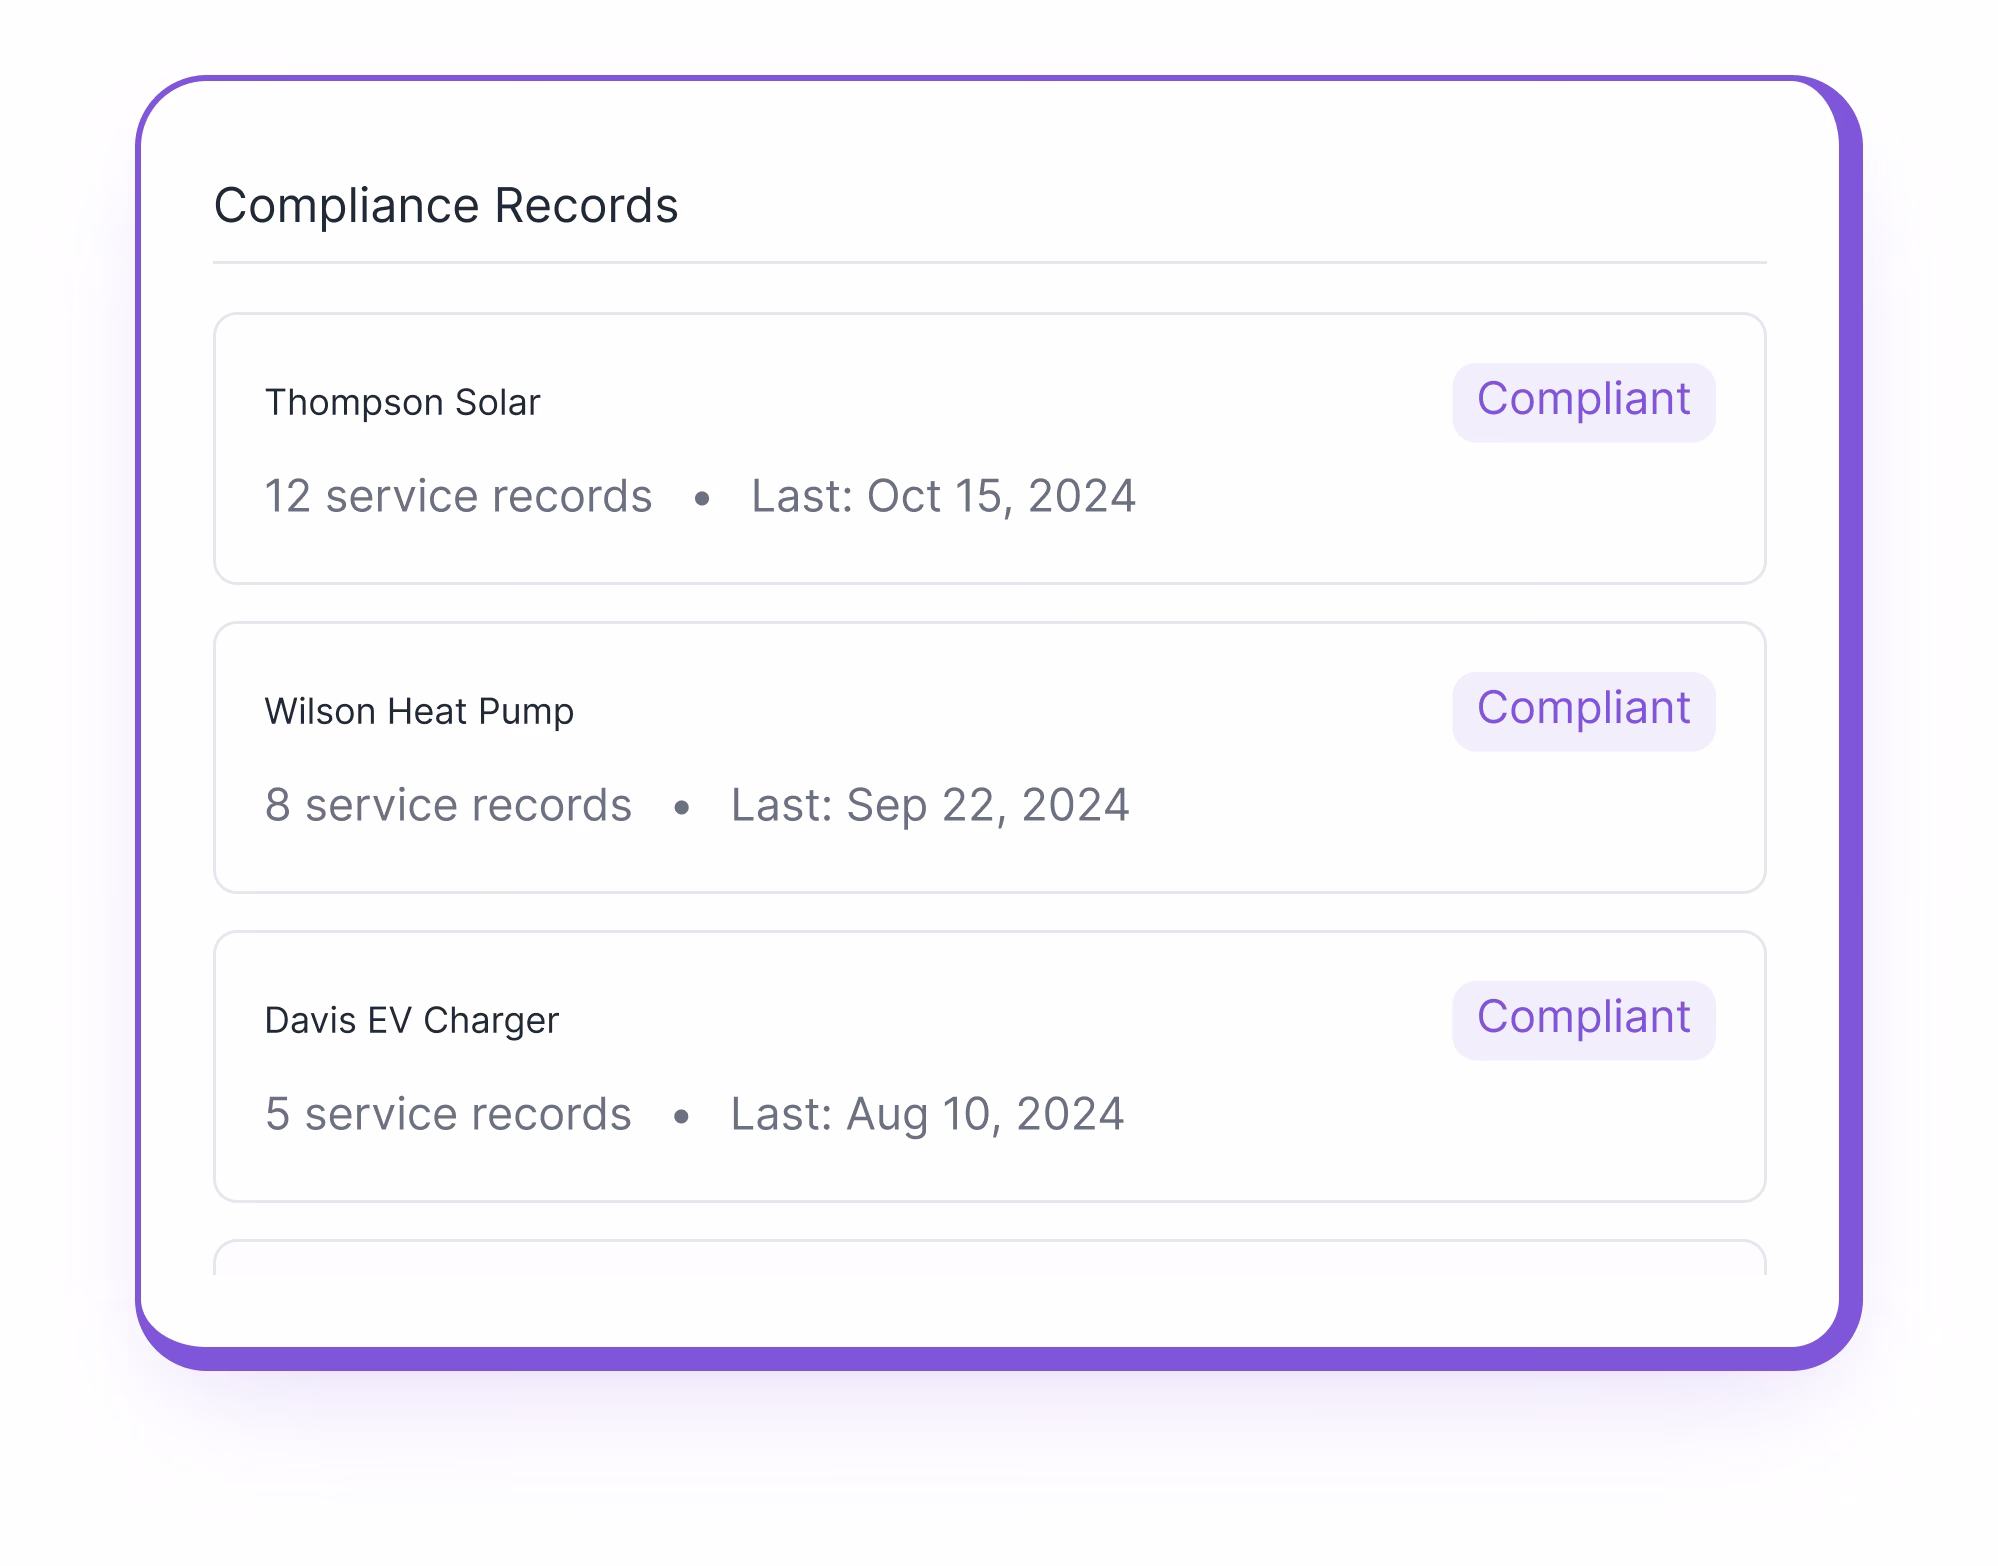Click the 8 service records text
Viewport: 1998px width, 1566px height.
[x=448, y=805]
